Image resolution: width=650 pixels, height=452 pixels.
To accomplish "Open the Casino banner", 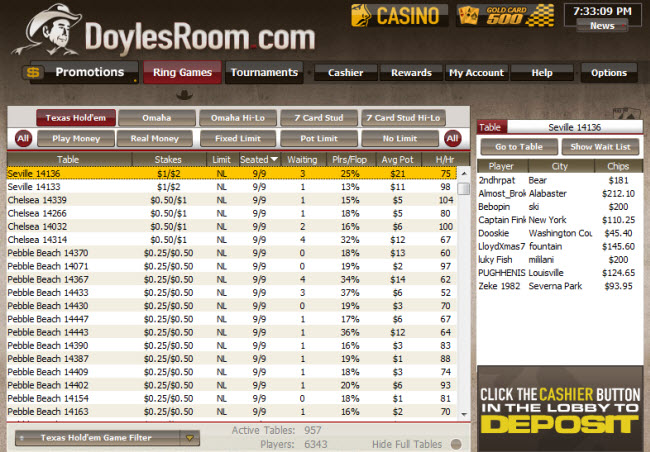I will (399, 16).
